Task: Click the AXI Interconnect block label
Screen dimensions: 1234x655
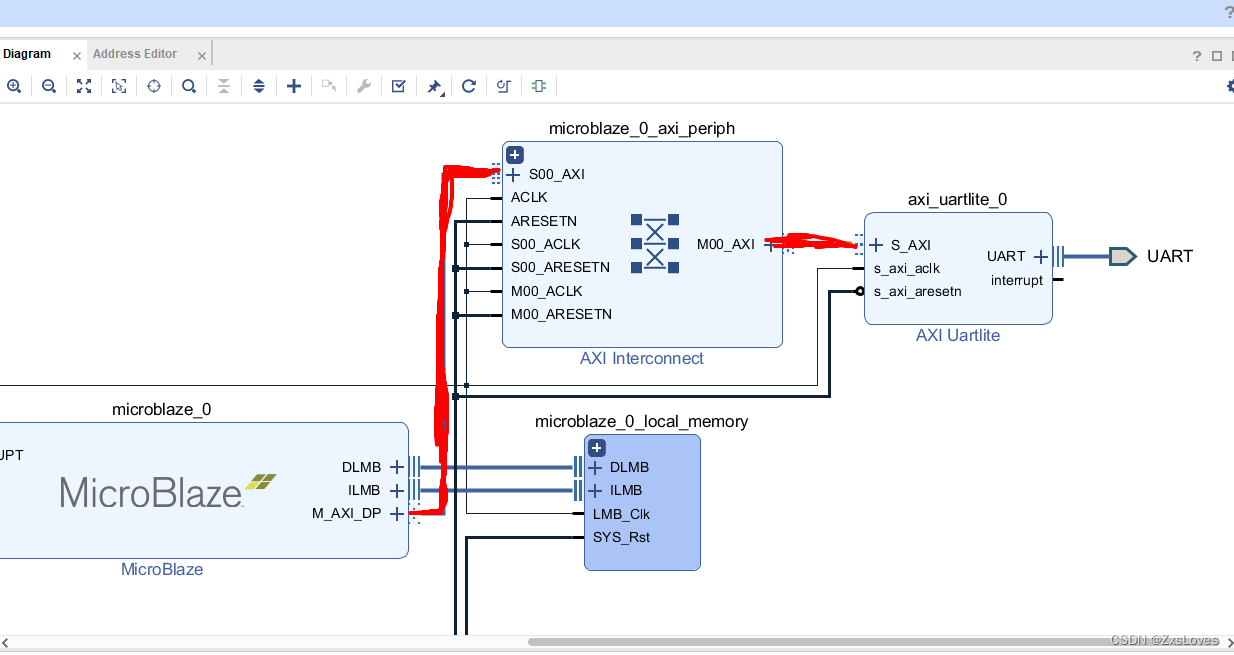Action: (x=642, y=358)
